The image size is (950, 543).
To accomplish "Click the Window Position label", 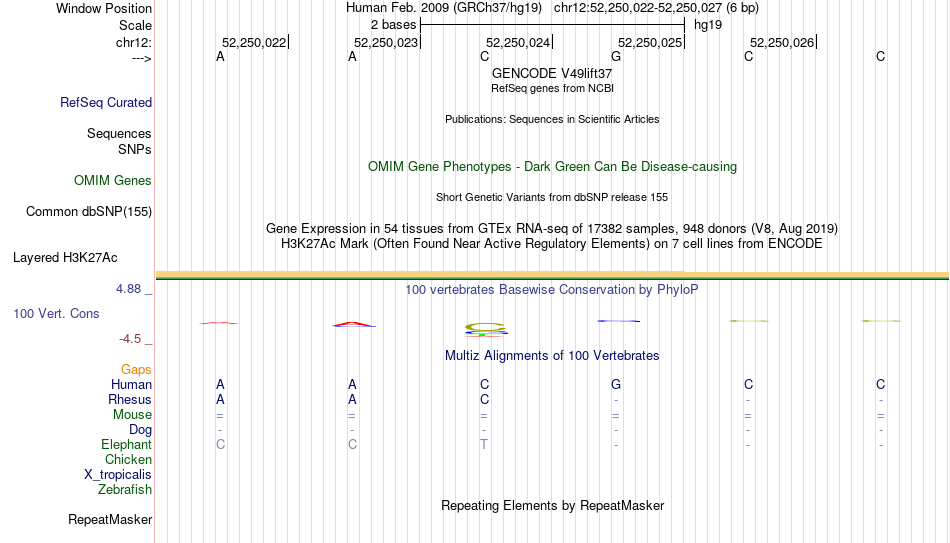I will [104, 8].
